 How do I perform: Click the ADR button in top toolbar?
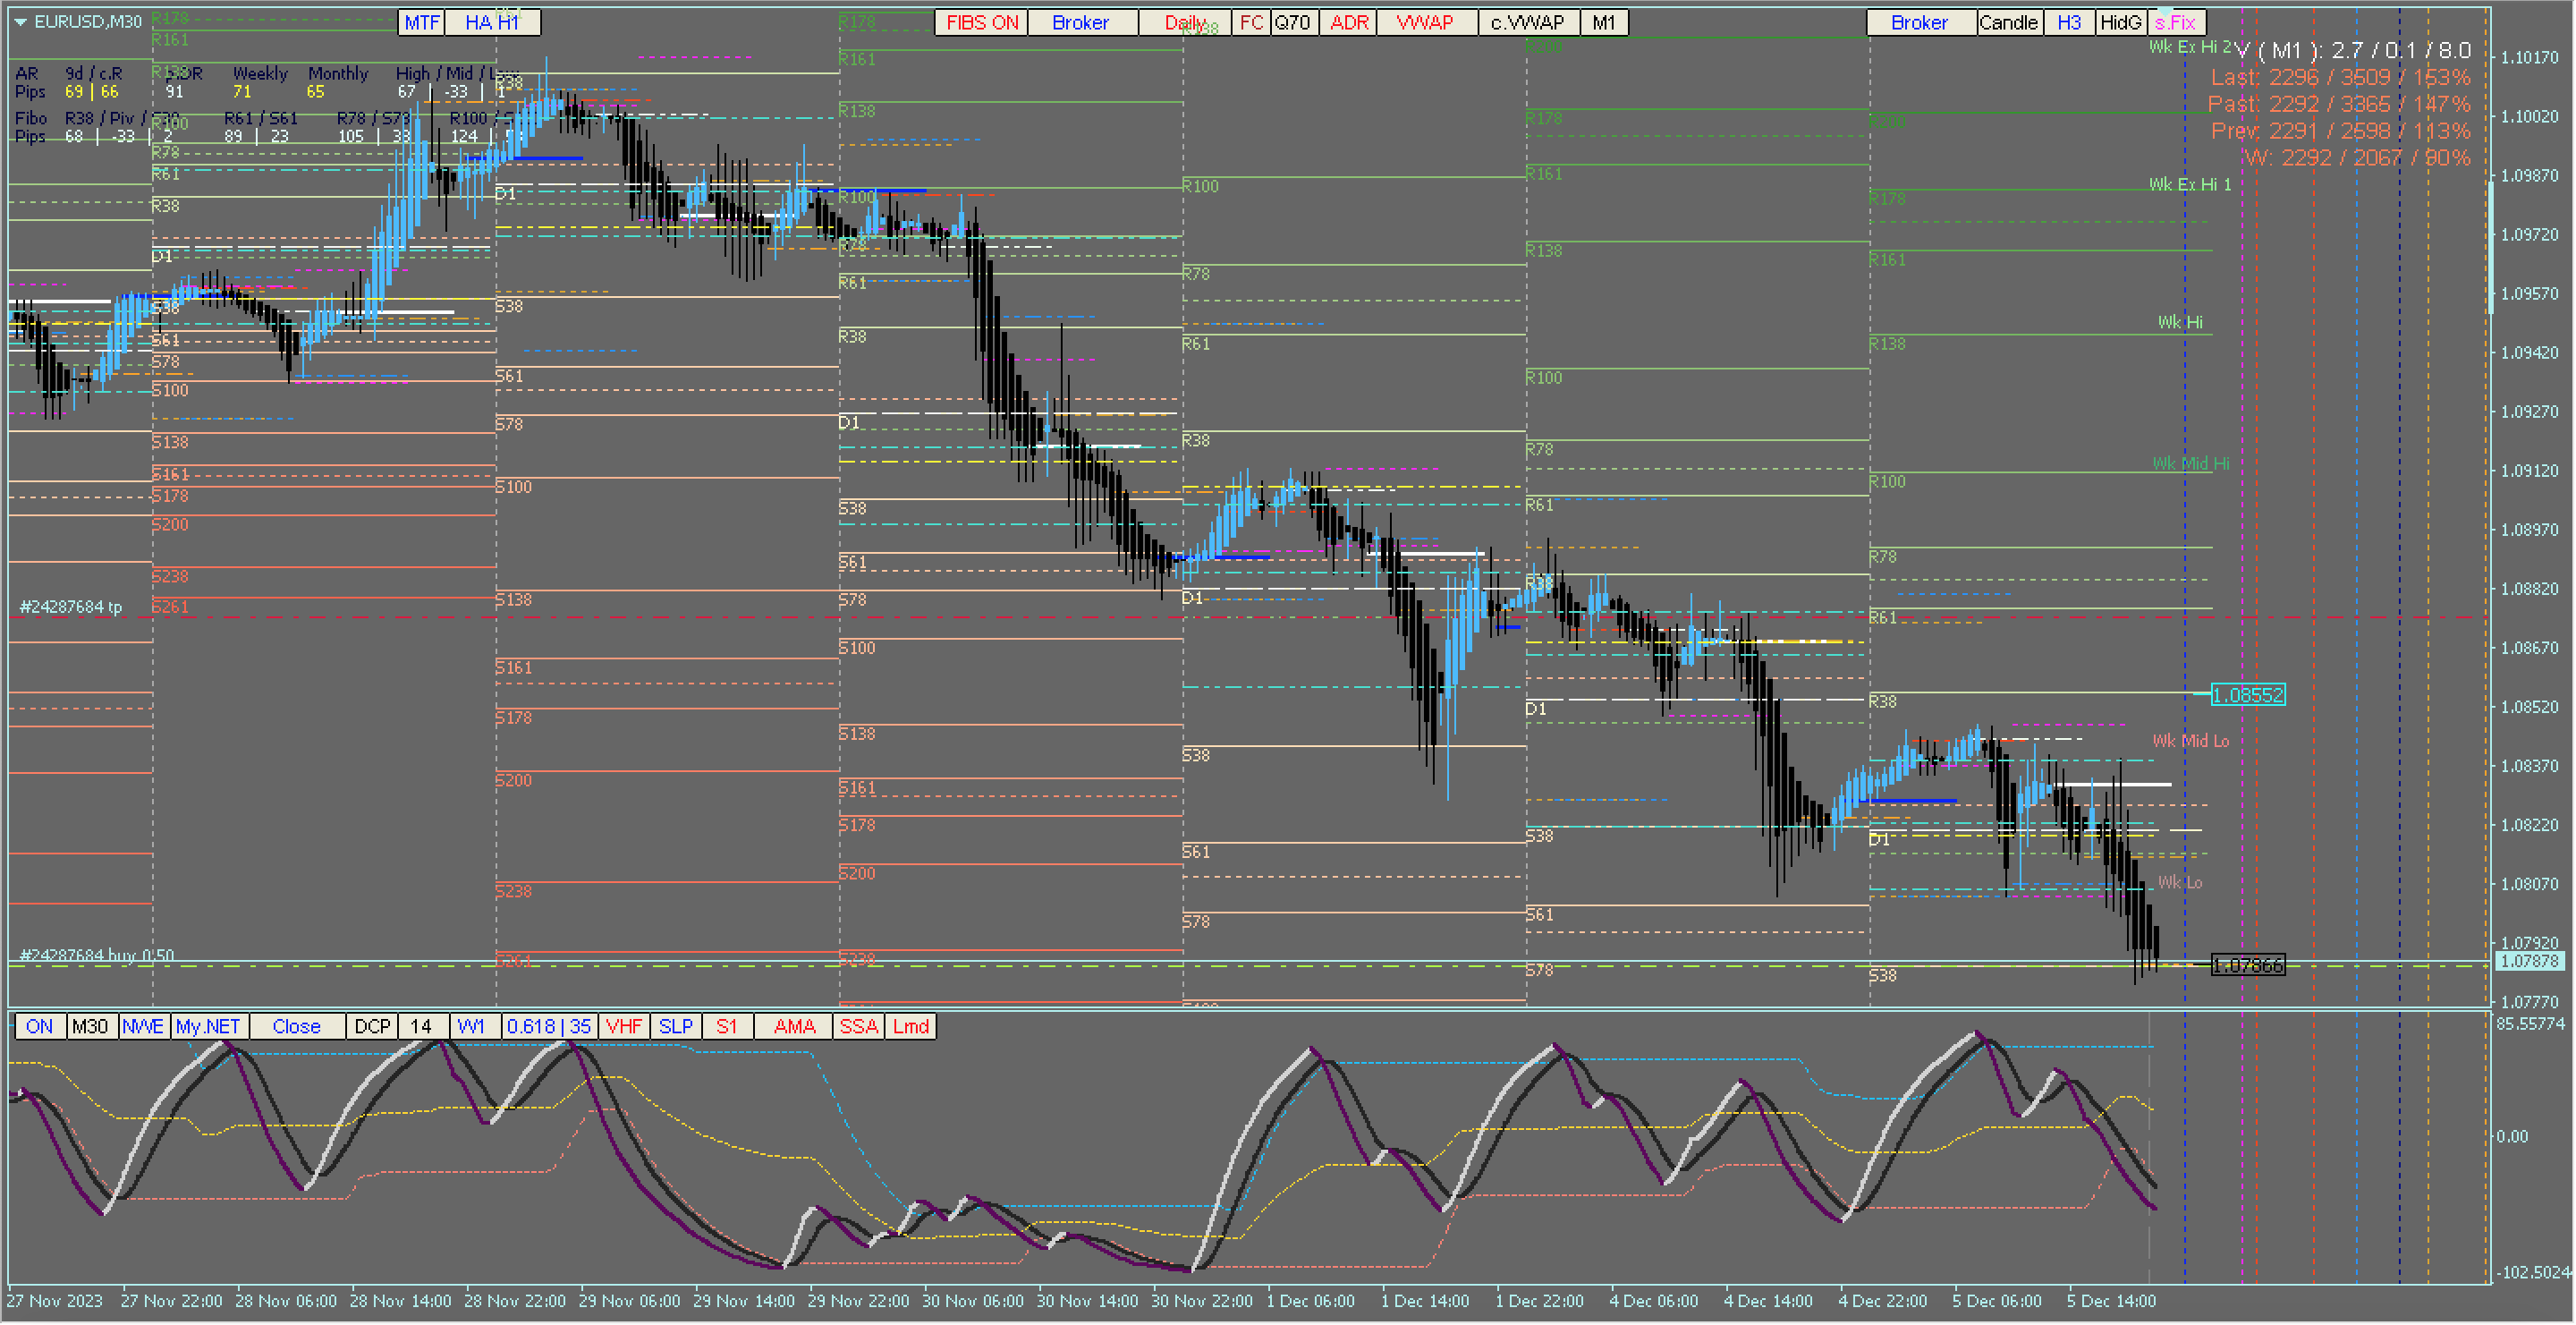click(x=1349, y=22)
